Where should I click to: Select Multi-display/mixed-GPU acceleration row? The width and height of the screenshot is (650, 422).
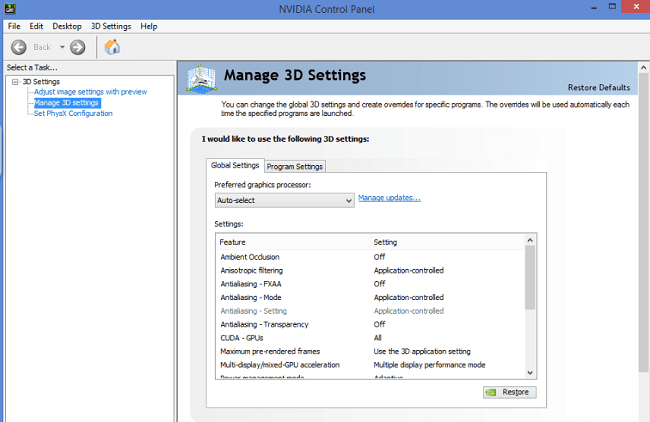coord(370,365)
